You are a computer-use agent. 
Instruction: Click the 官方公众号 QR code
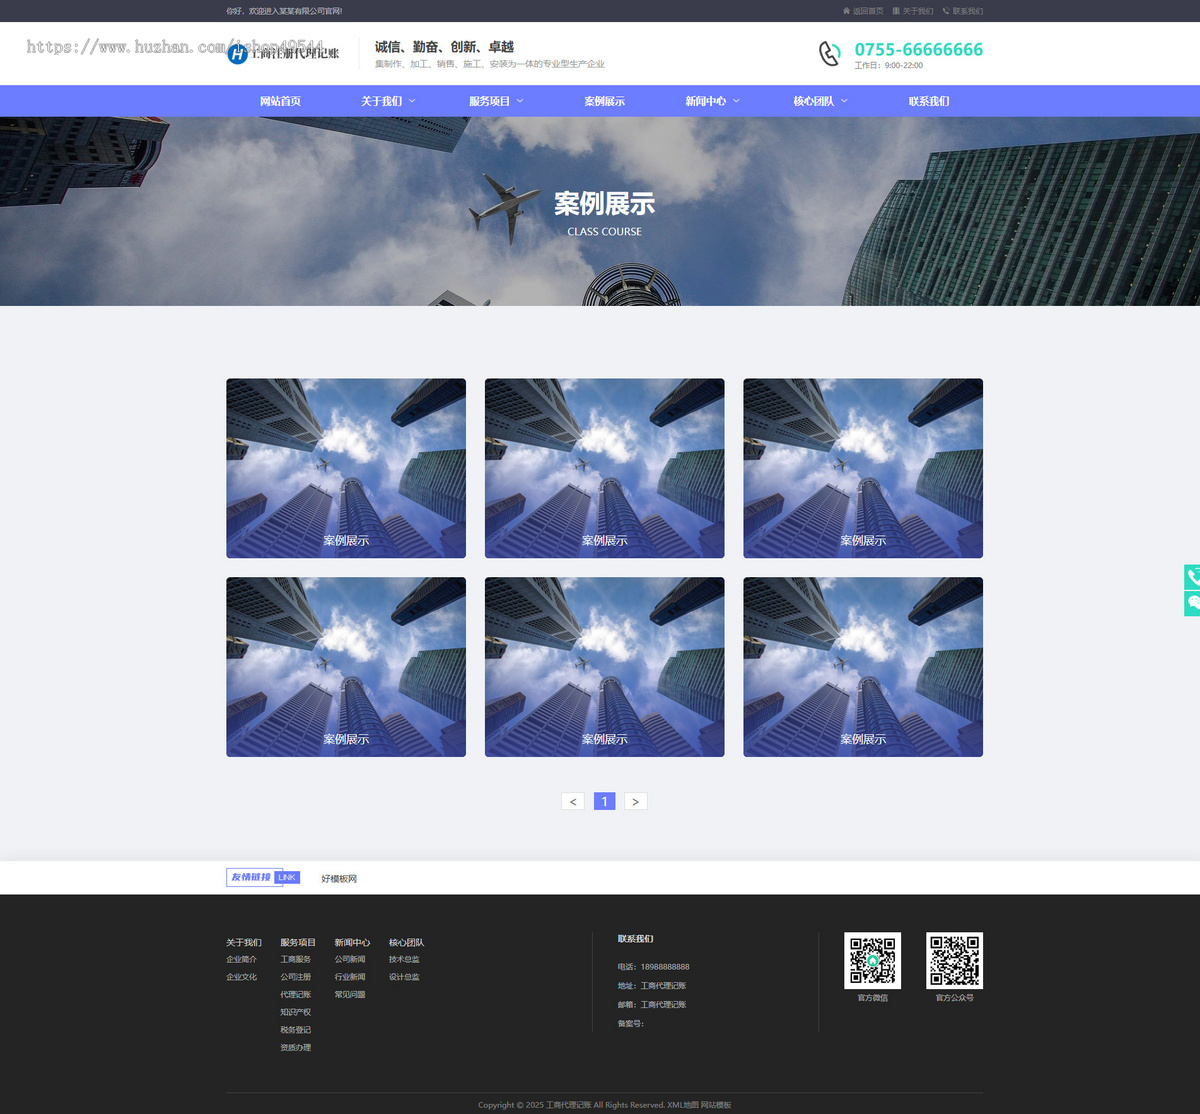(x=954, y=960)
